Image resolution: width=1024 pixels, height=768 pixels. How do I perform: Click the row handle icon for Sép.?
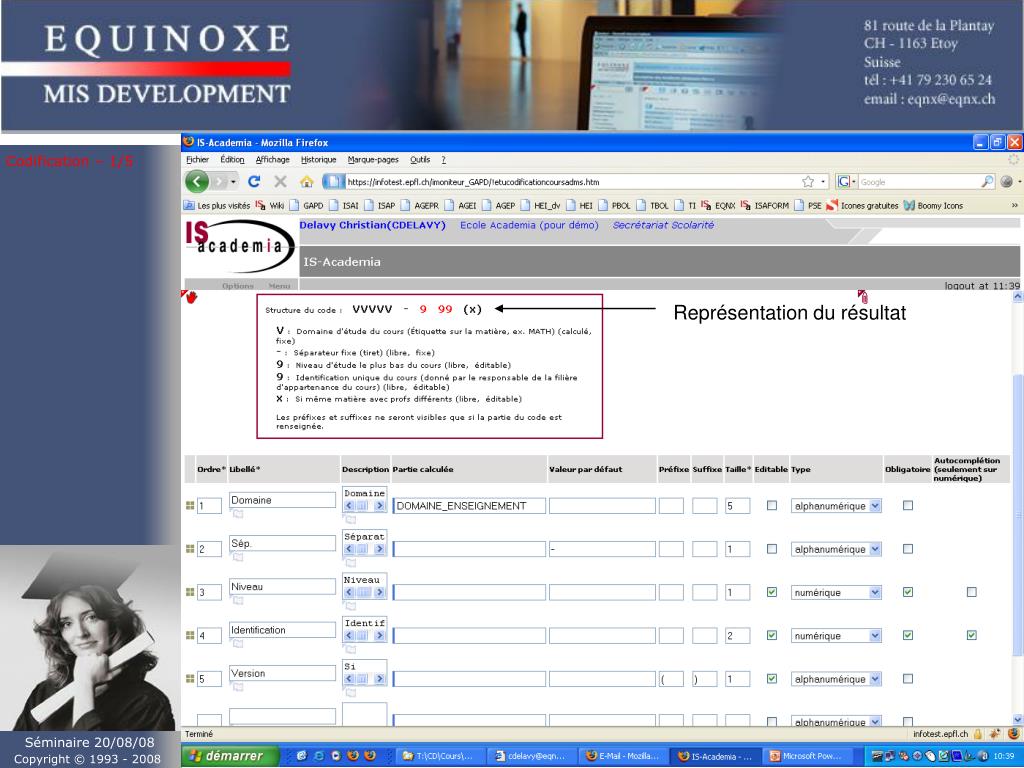(190, 549)
